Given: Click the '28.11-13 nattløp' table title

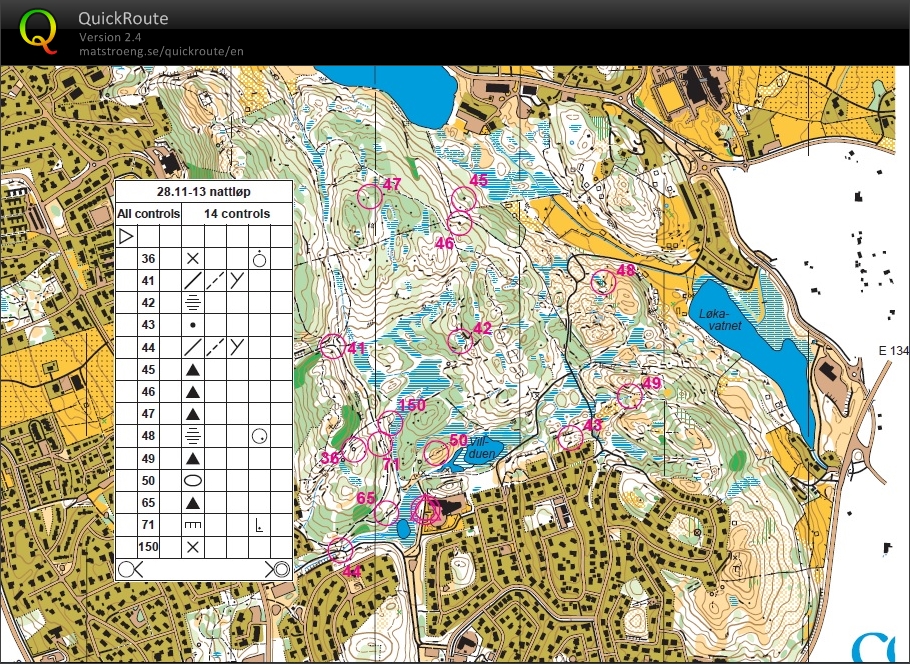Looking at the screenshot, I should 204,192.
